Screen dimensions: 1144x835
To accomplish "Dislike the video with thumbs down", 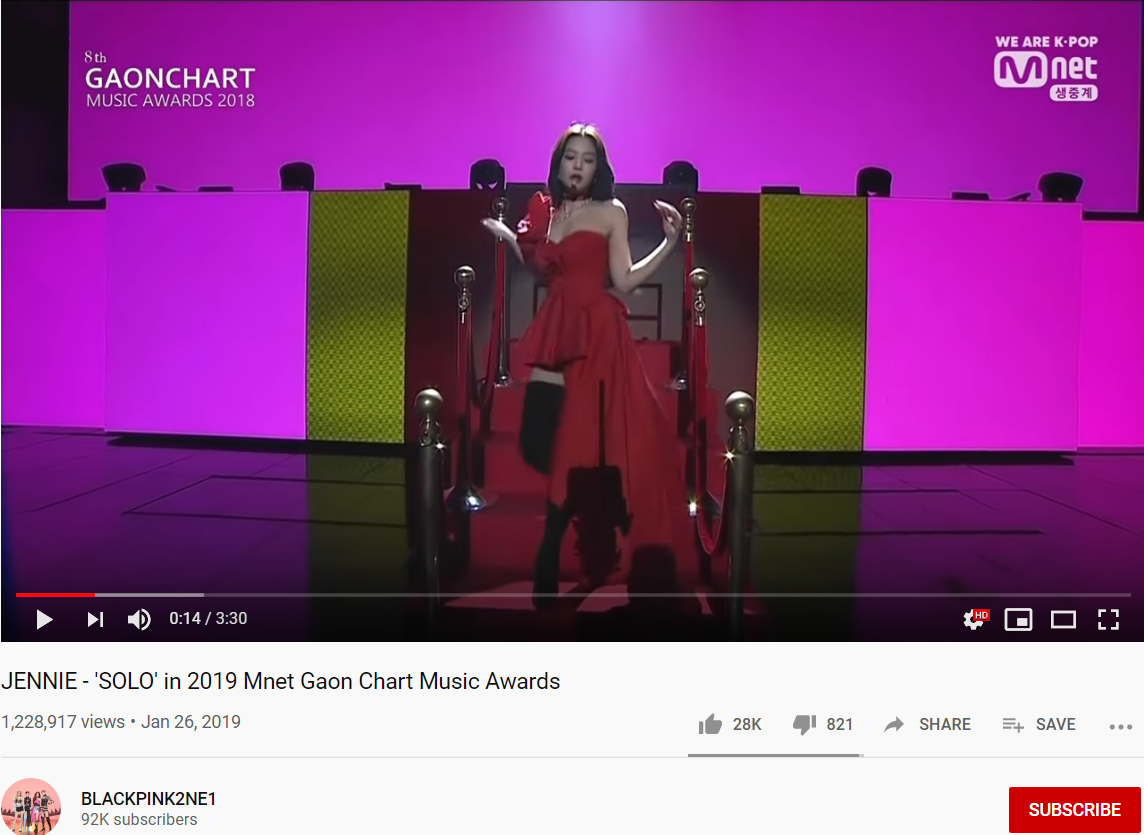I will point(804,724).
